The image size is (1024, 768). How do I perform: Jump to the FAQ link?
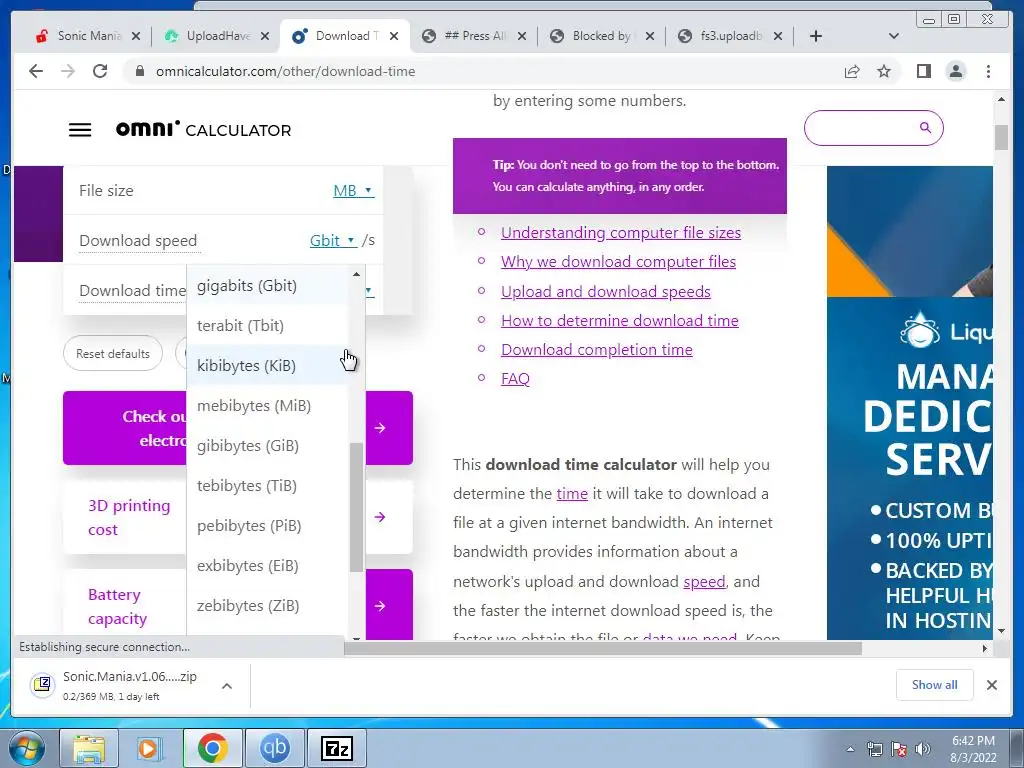tap(515, 378)
